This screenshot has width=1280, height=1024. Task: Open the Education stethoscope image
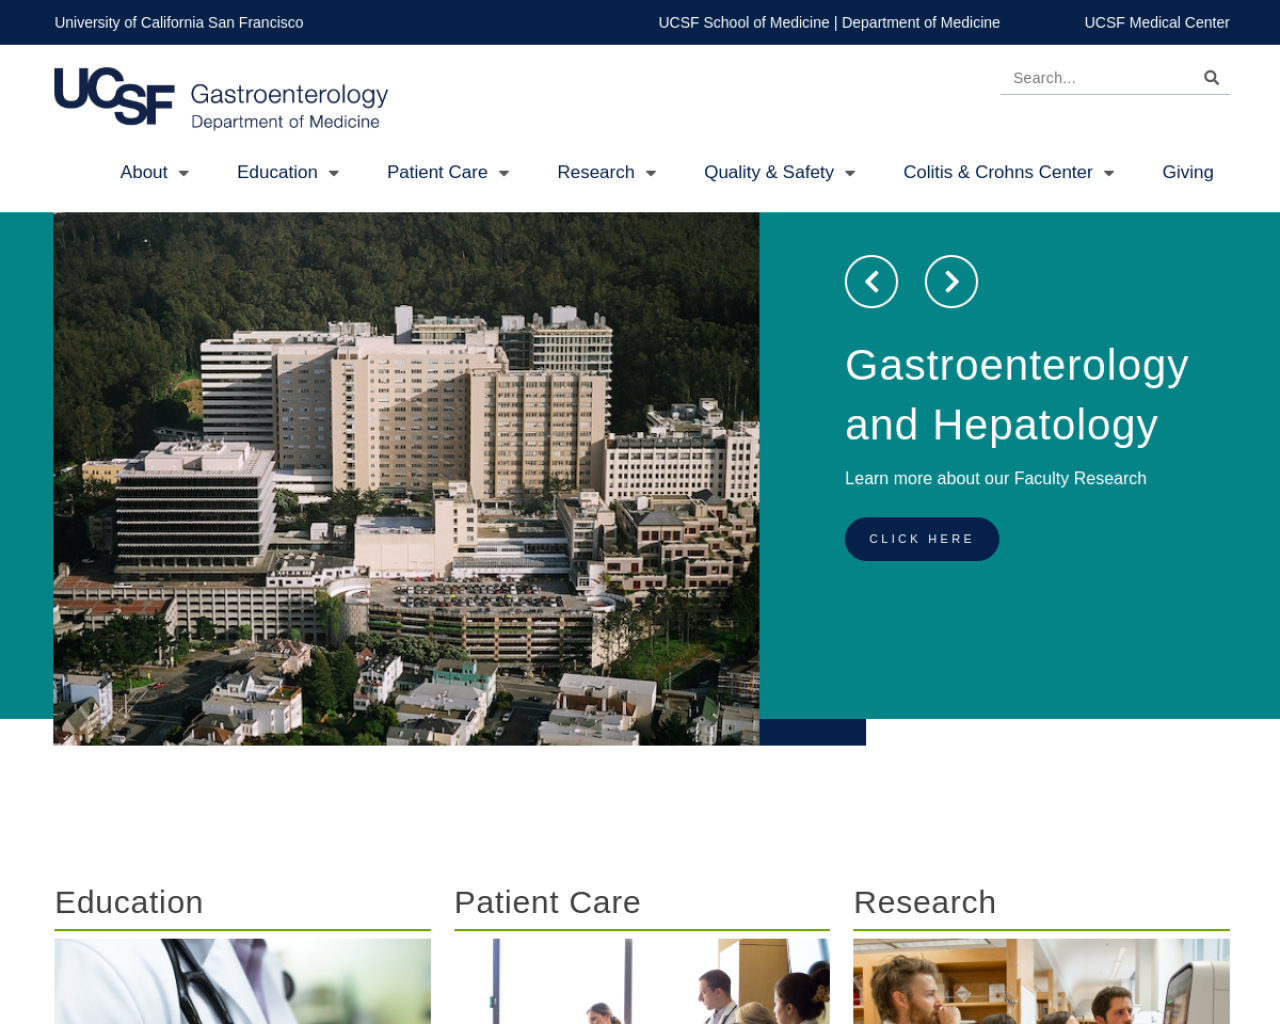coord(243,981)
